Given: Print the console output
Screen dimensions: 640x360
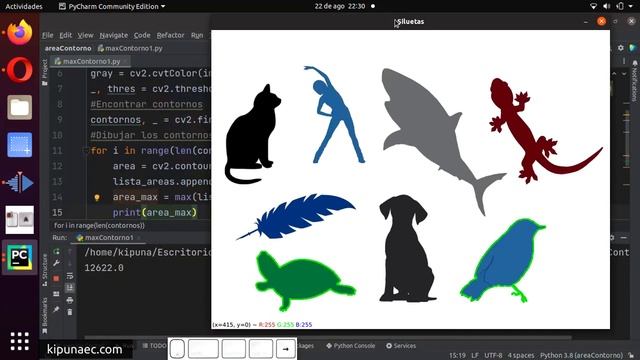Looking at the screenshot, I should pos(70,300).
